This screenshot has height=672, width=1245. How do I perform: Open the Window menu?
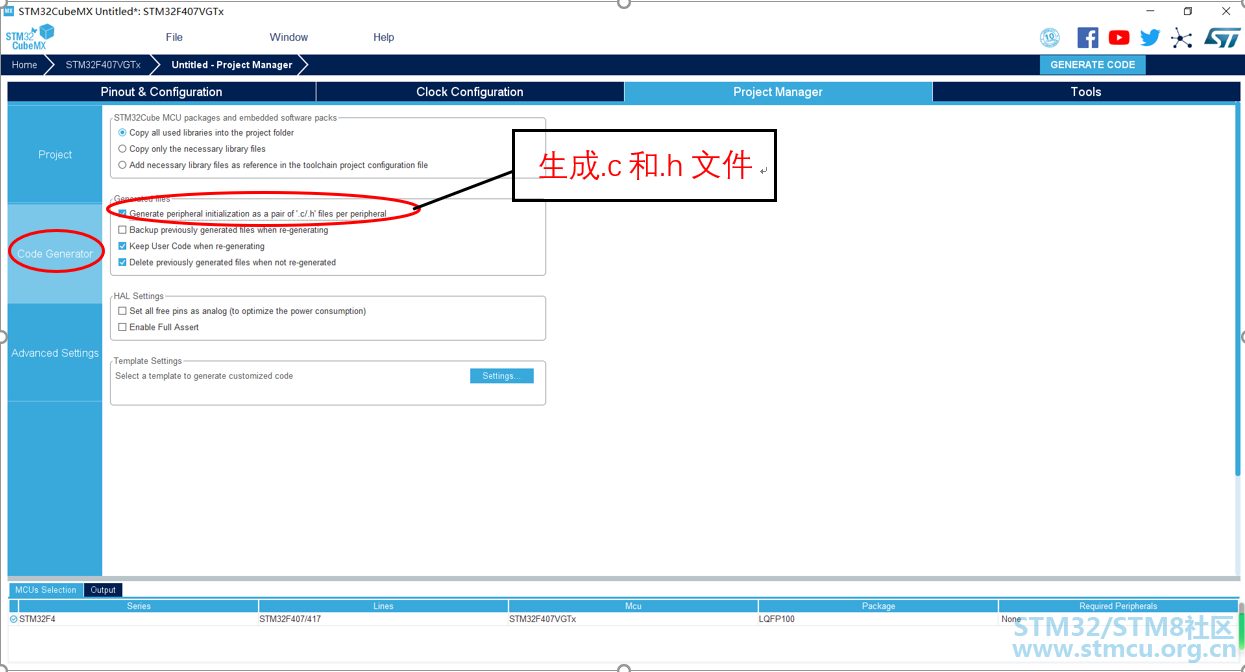click(289, 37)
